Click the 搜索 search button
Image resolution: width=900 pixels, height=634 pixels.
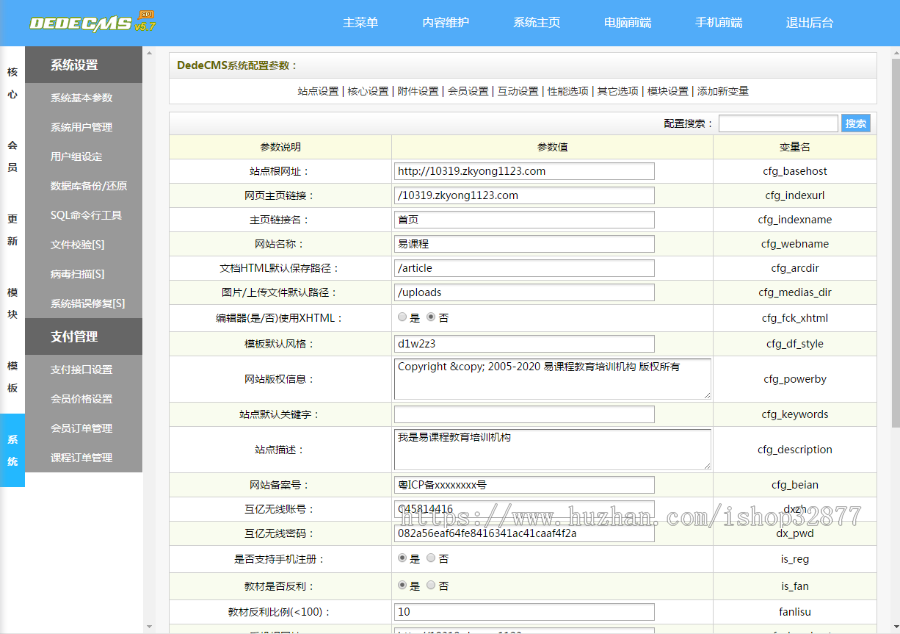tap(856, 123)
